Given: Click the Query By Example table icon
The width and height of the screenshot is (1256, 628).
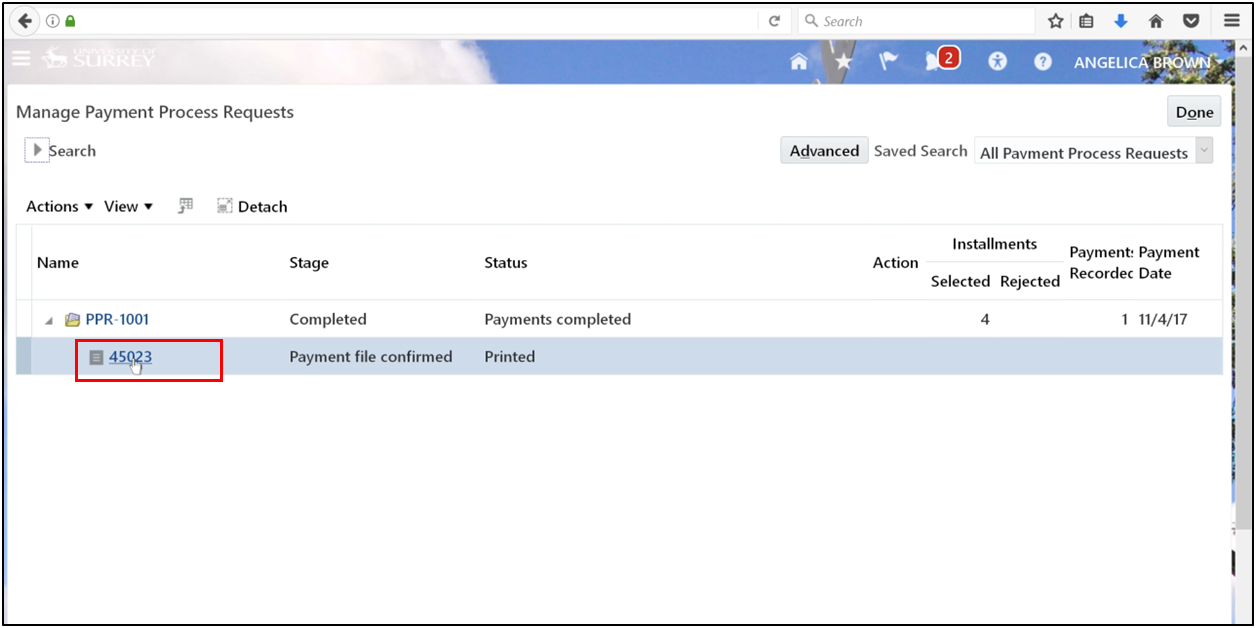Looking at the screenshot, I should click(185, 205).
